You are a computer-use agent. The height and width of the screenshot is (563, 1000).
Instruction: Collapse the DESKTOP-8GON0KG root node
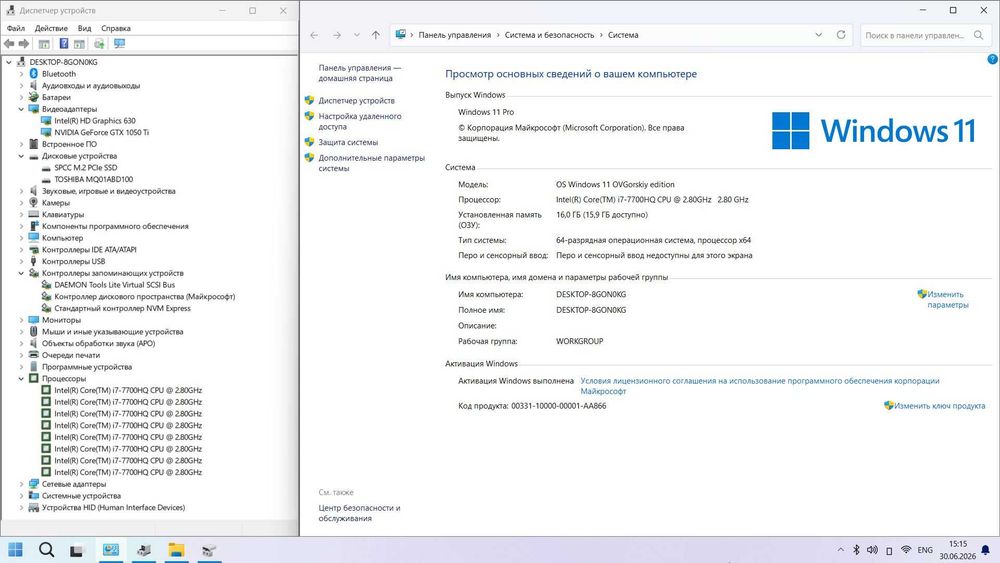(9, 62)
